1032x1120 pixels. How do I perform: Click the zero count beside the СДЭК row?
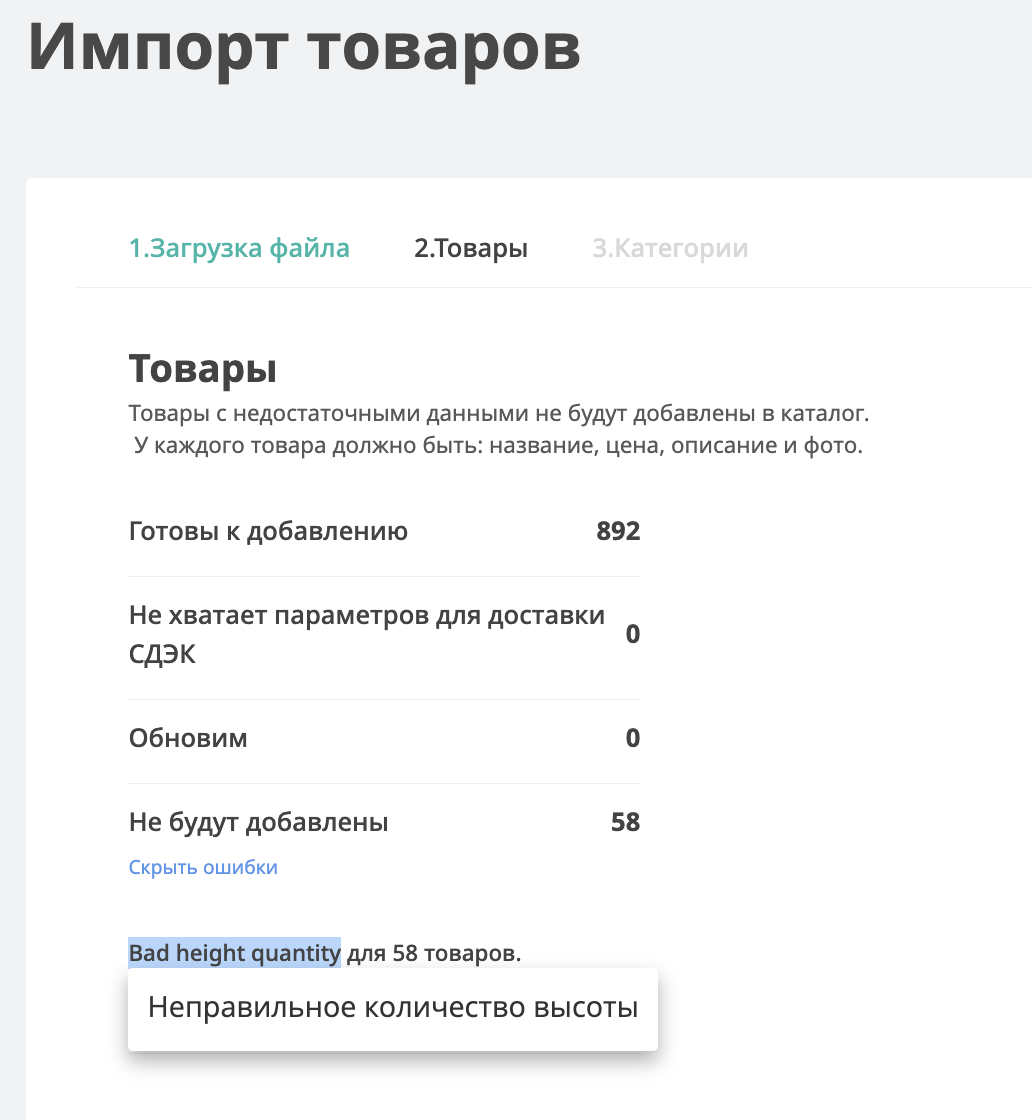632,634
